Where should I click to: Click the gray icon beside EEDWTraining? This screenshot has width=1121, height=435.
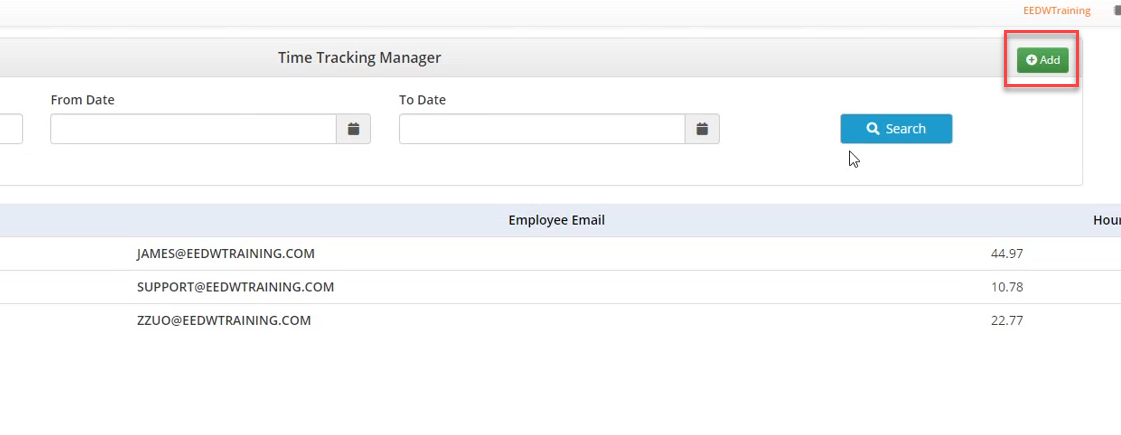click(x=1116, y=11)
